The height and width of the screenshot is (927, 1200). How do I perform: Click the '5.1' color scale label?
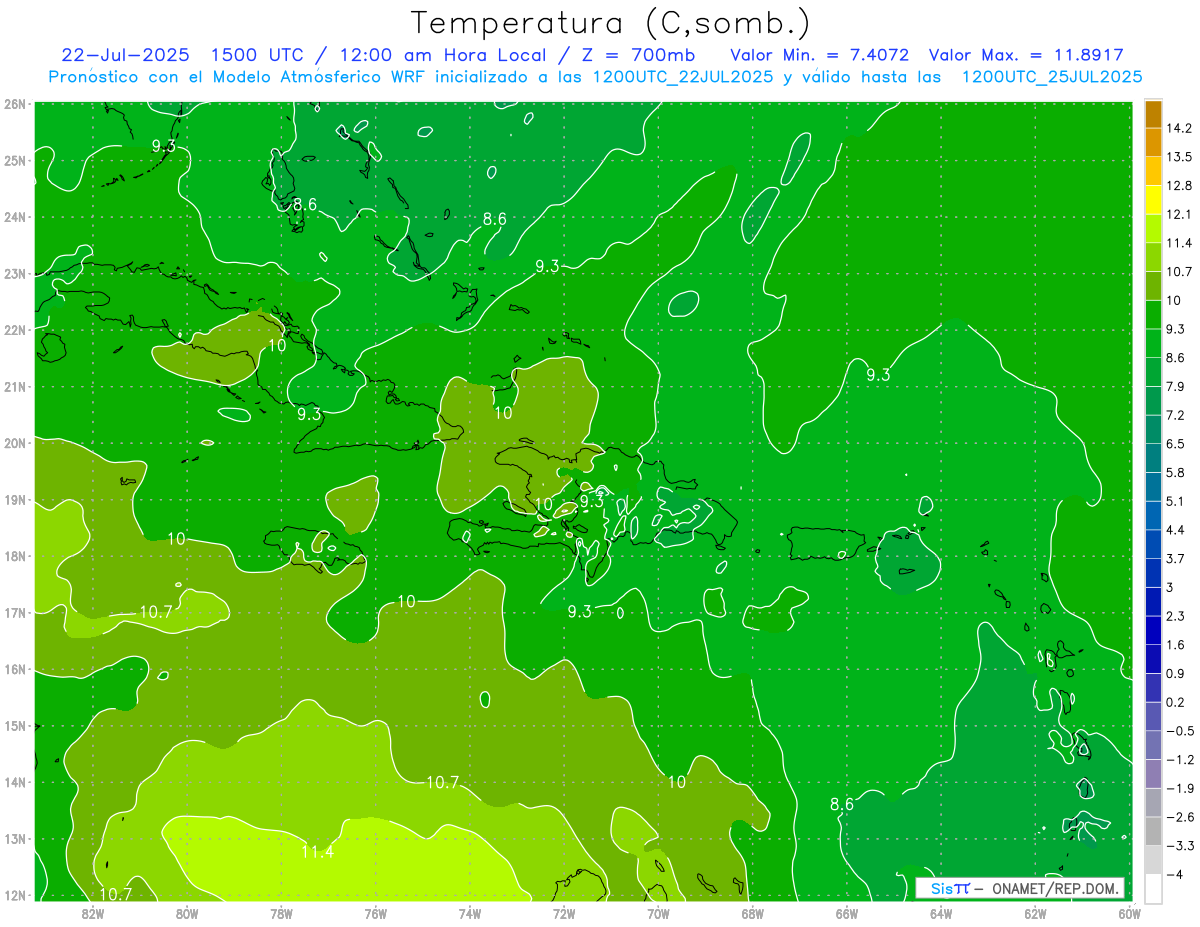point(1175,501)
